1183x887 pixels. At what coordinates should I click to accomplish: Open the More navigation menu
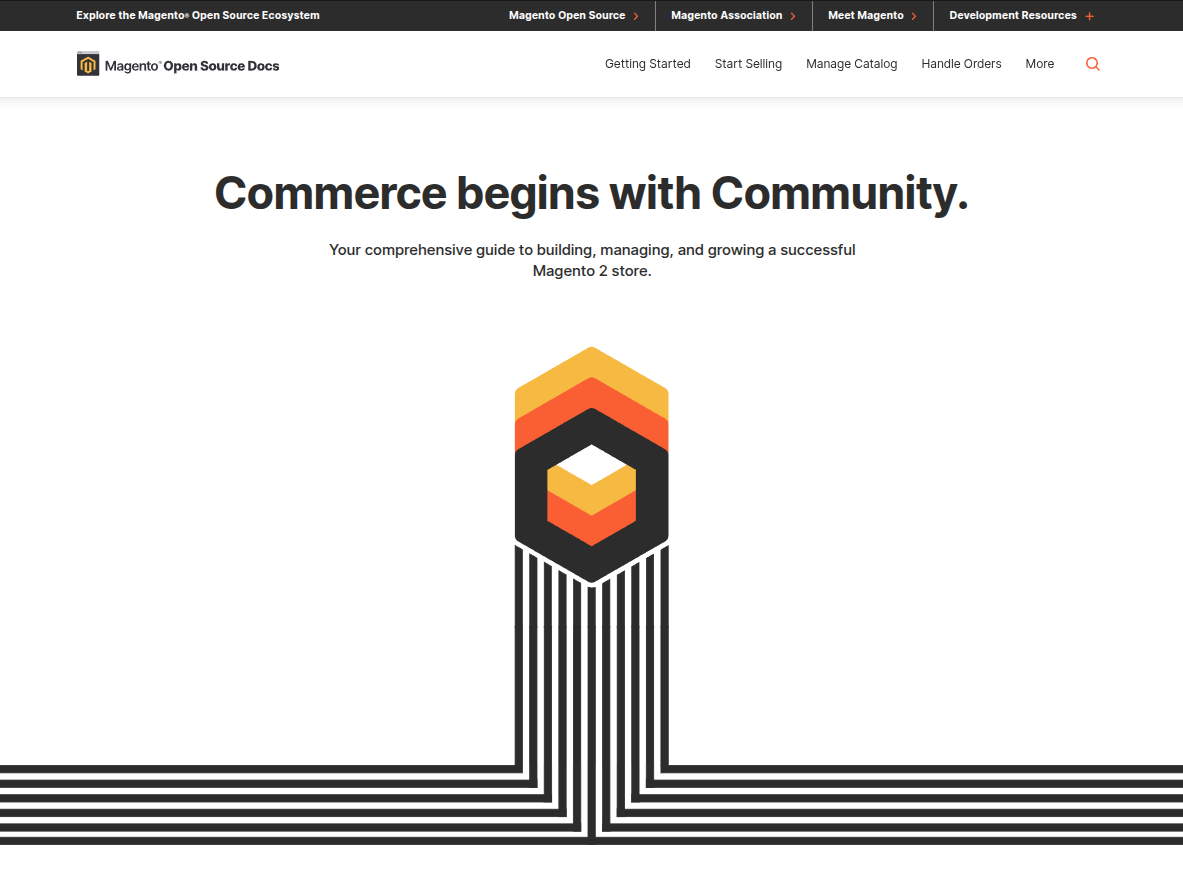pos(1039,64)
